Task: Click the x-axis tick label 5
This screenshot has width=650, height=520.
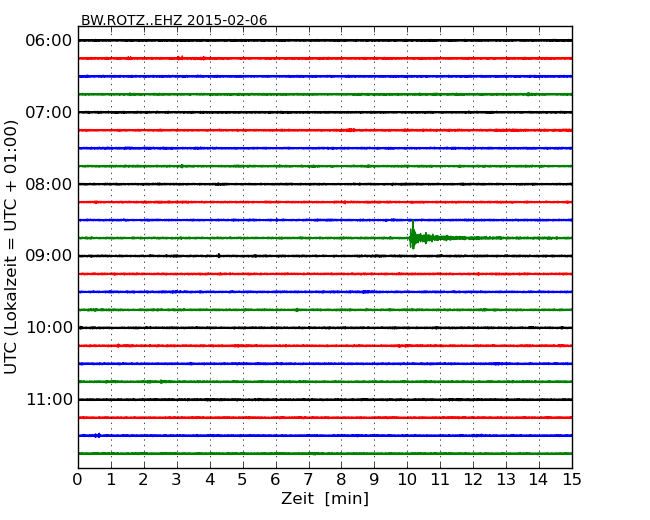Action: [243, 479]
